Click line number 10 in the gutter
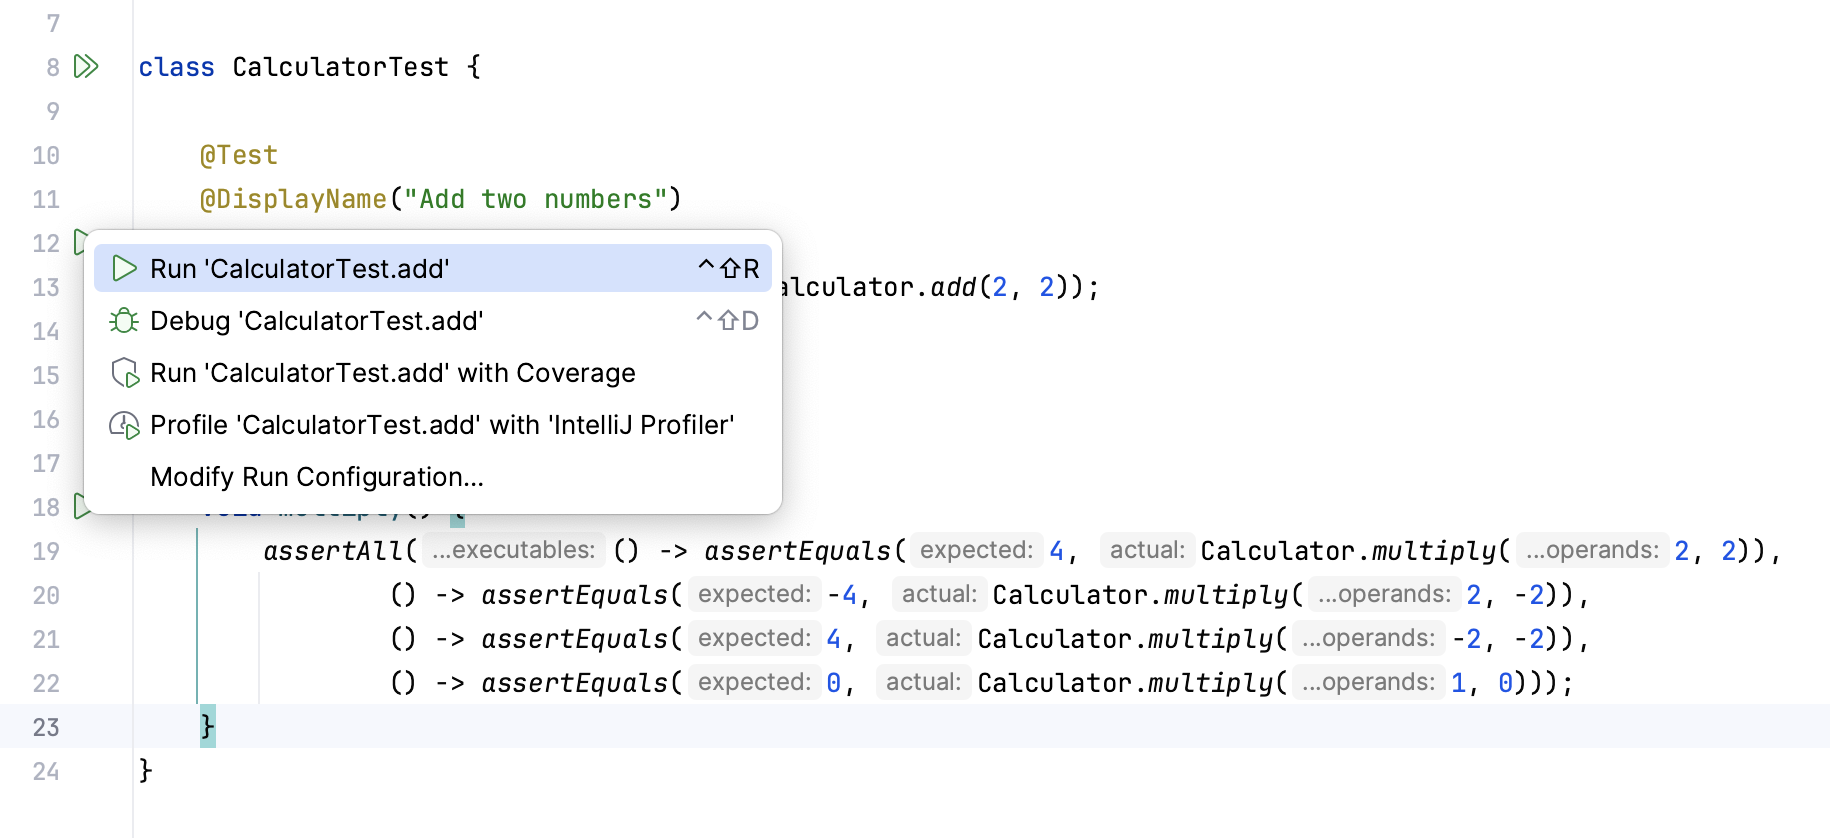The image size is (1830, 838). (46, 155)
